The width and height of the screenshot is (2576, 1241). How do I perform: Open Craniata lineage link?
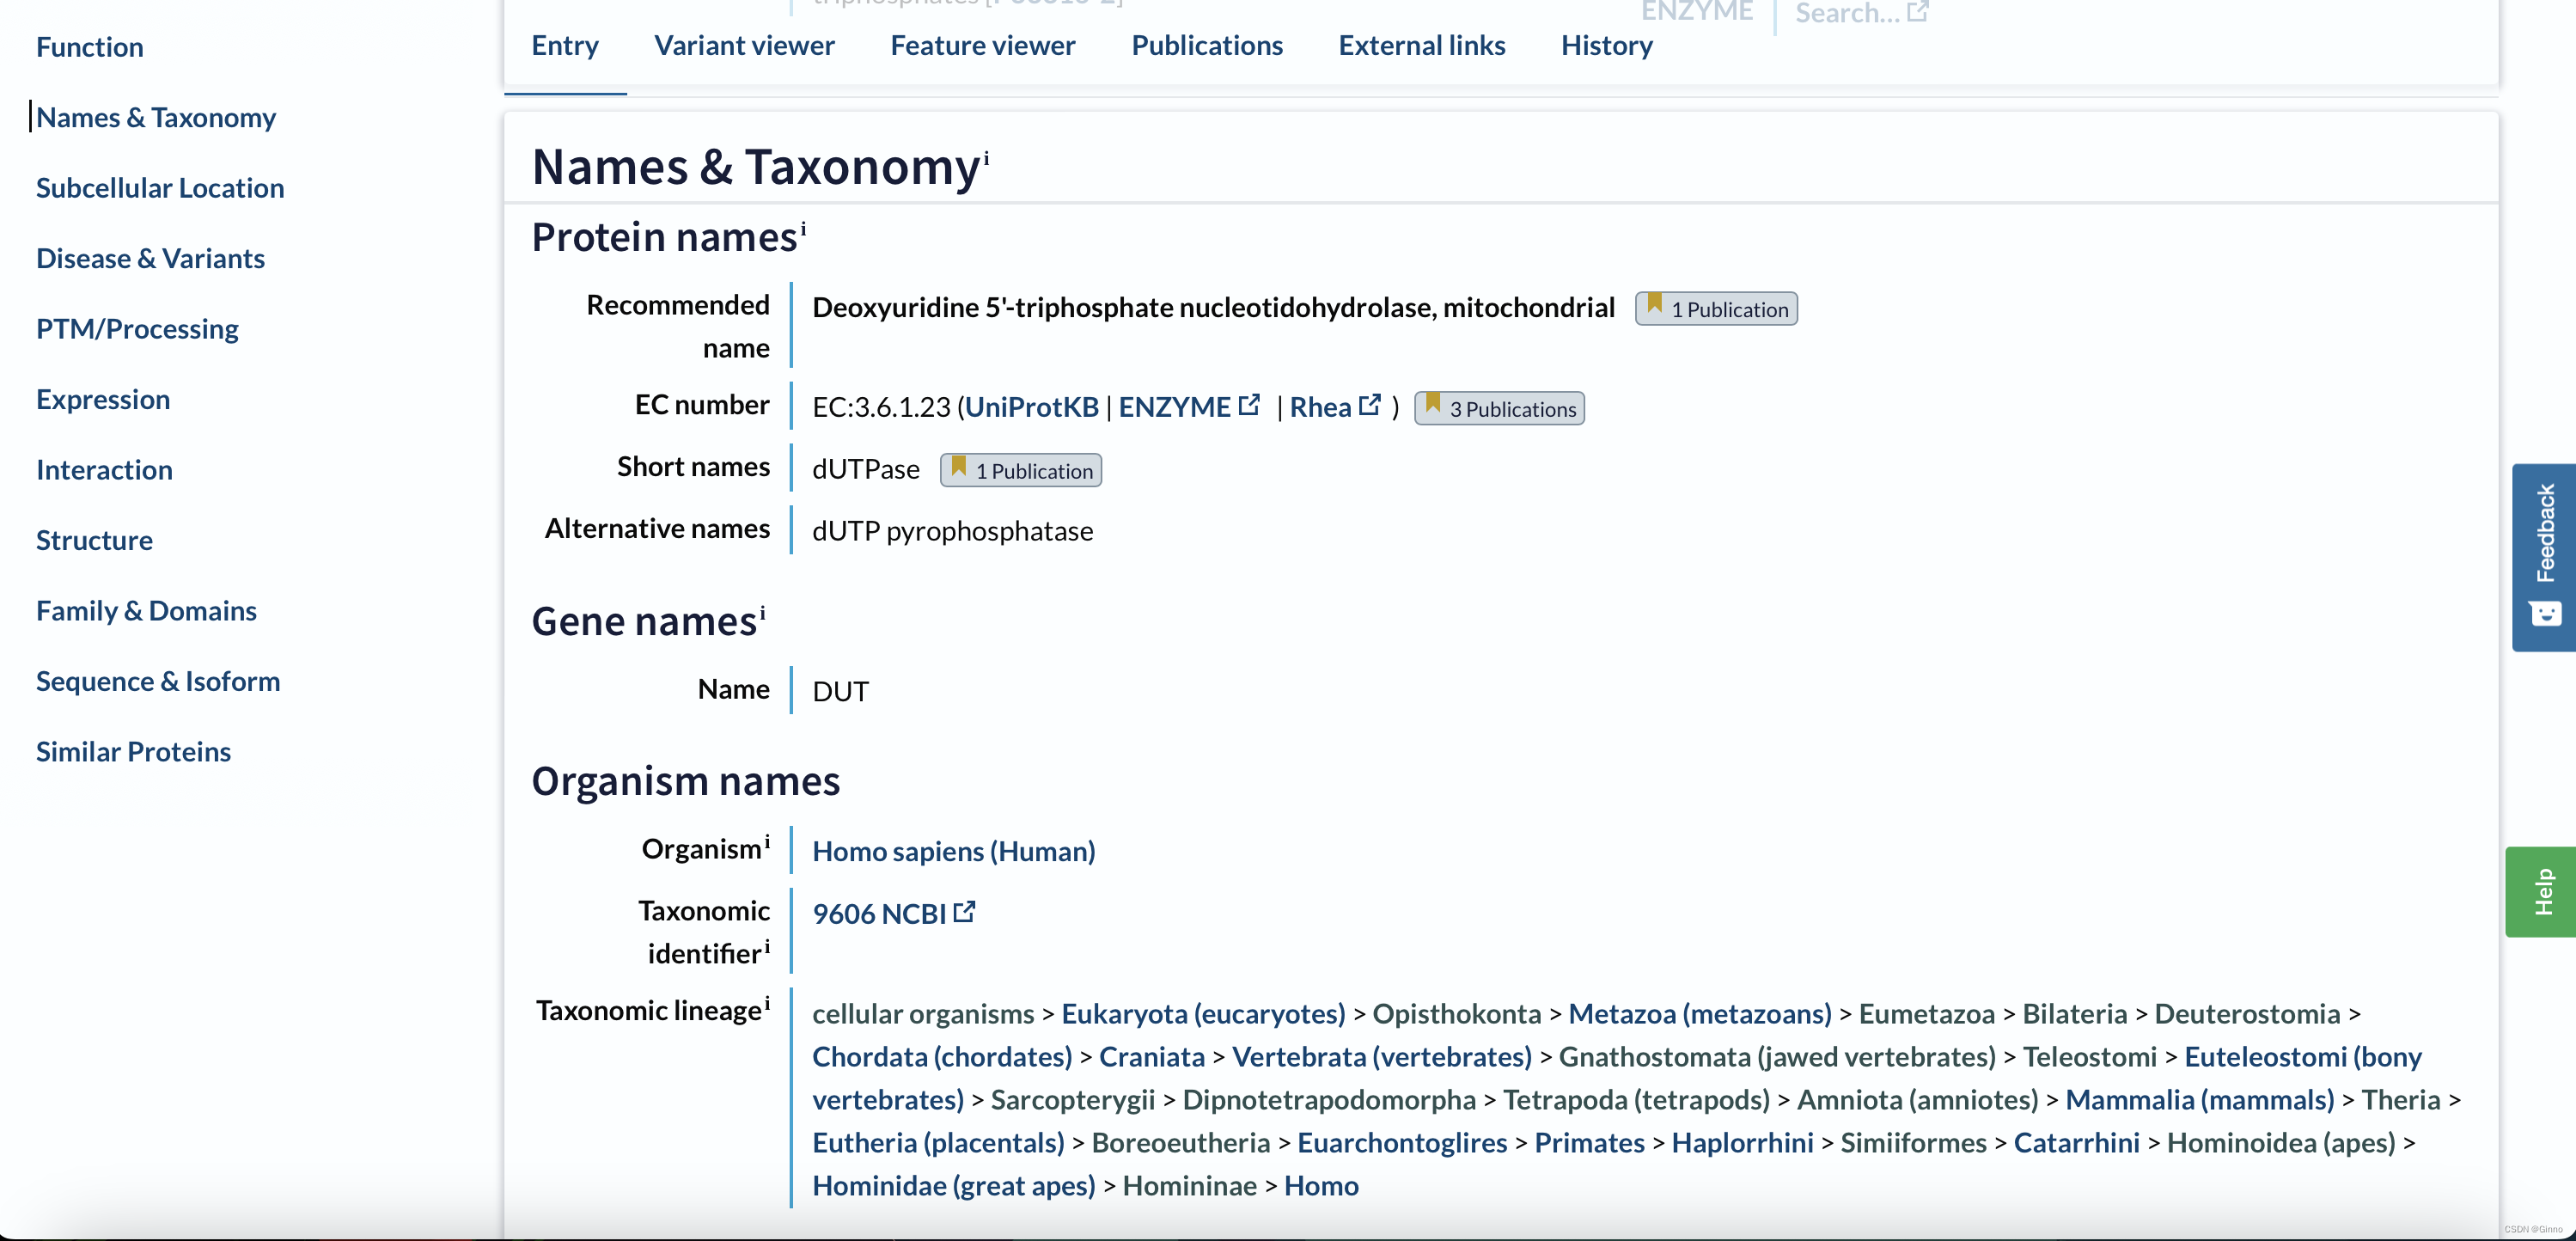[1152, 1057]
